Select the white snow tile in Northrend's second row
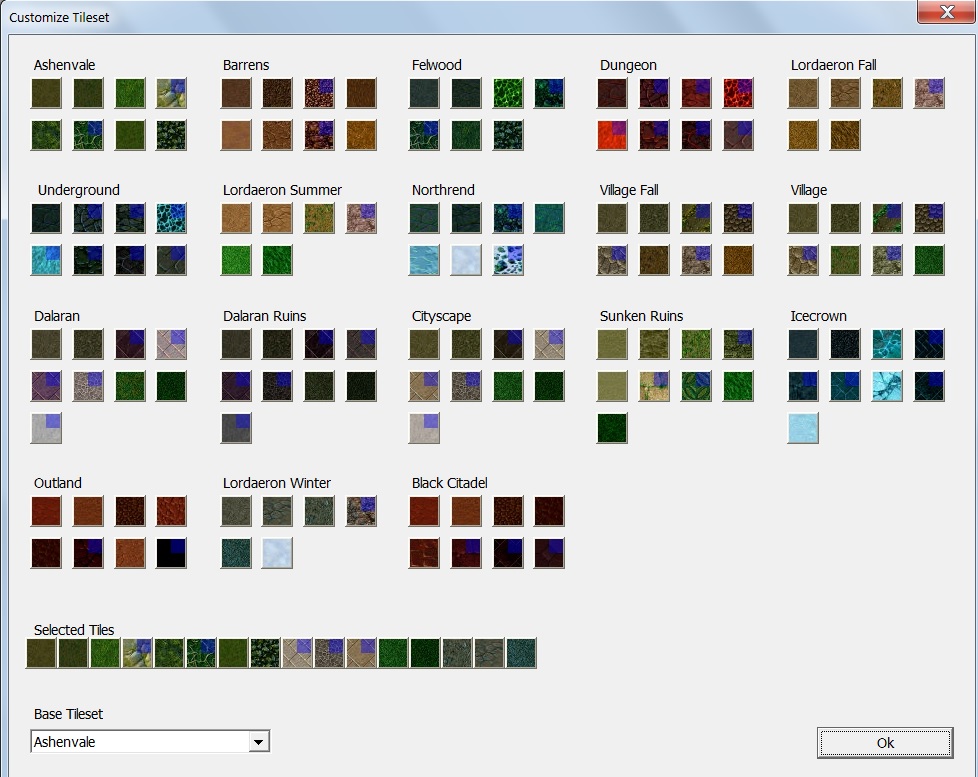 pyautogui.click(x=466, y=260)
